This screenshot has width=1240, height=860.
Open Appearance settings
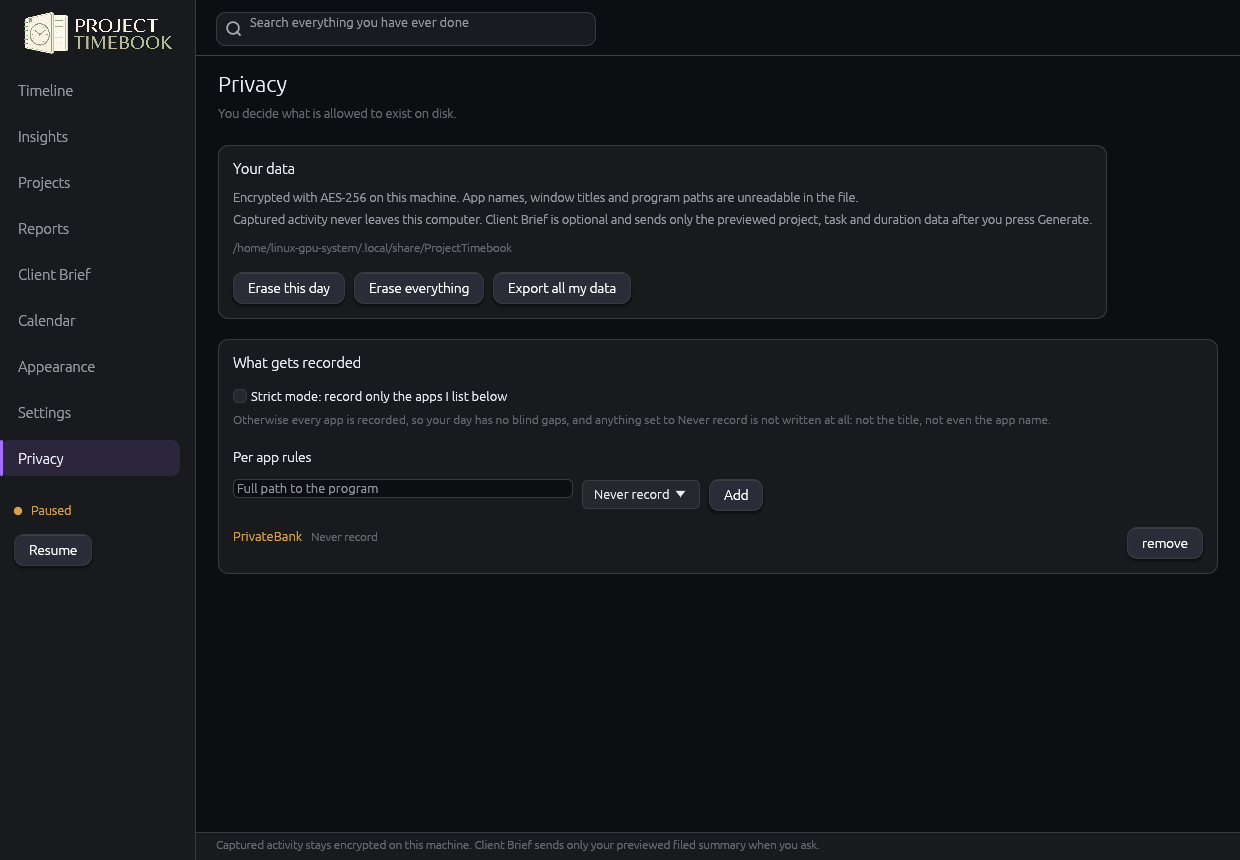90,366
